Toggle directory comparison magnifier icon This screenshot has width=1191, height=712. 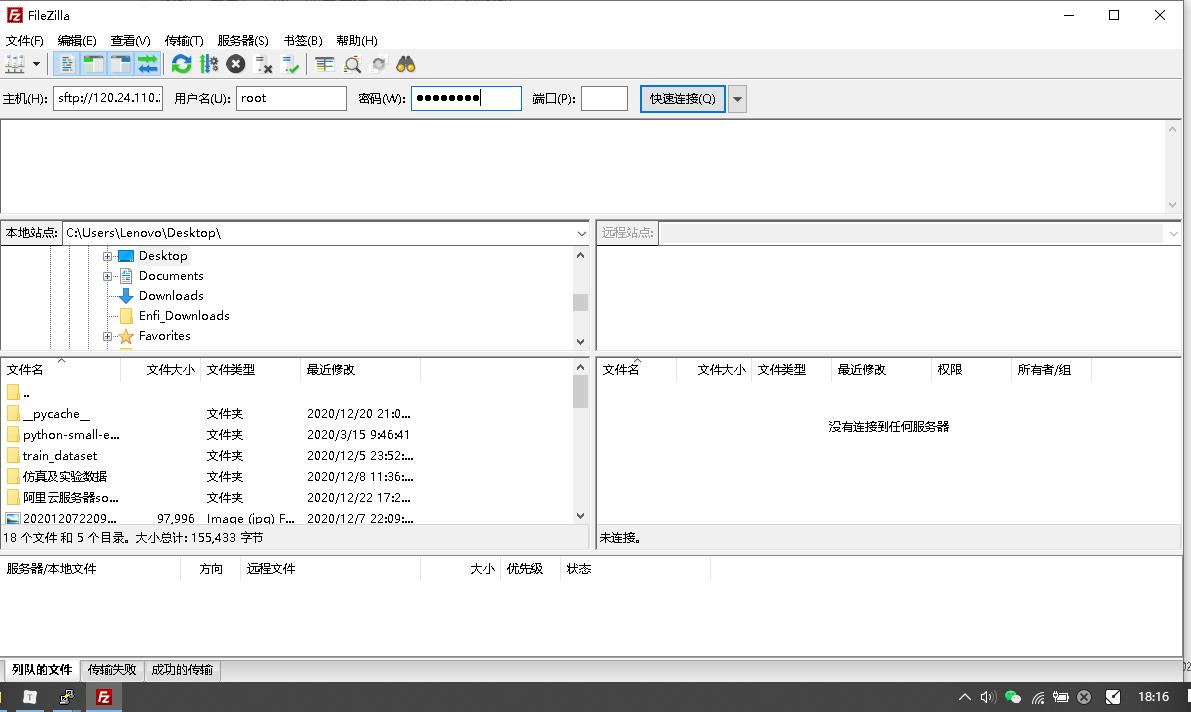[x=352, y=65]
